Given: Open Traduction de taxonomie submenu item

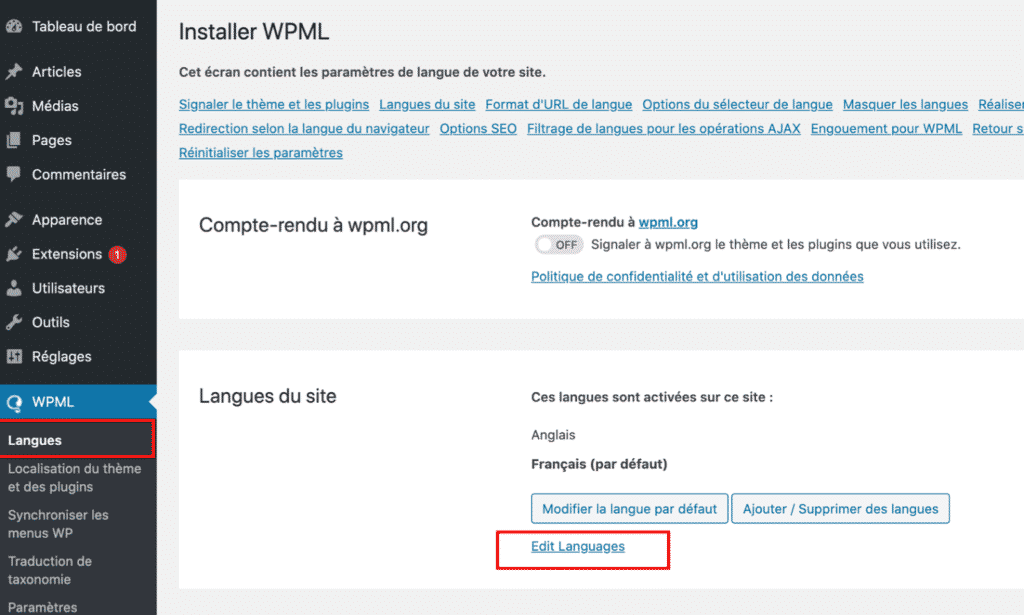Looking at the screenshot, I should point(50,570).
